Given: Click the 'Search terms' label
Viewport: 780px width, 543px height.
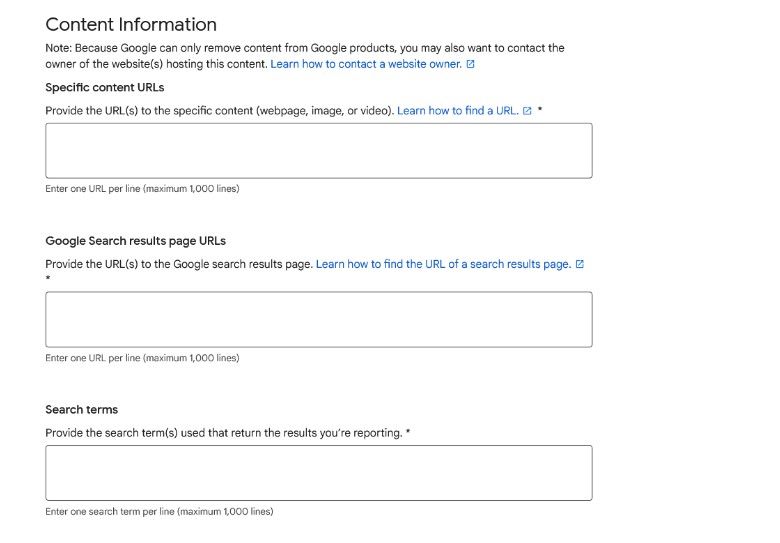Looking at the screenshot, I should [x=82, y=410].
